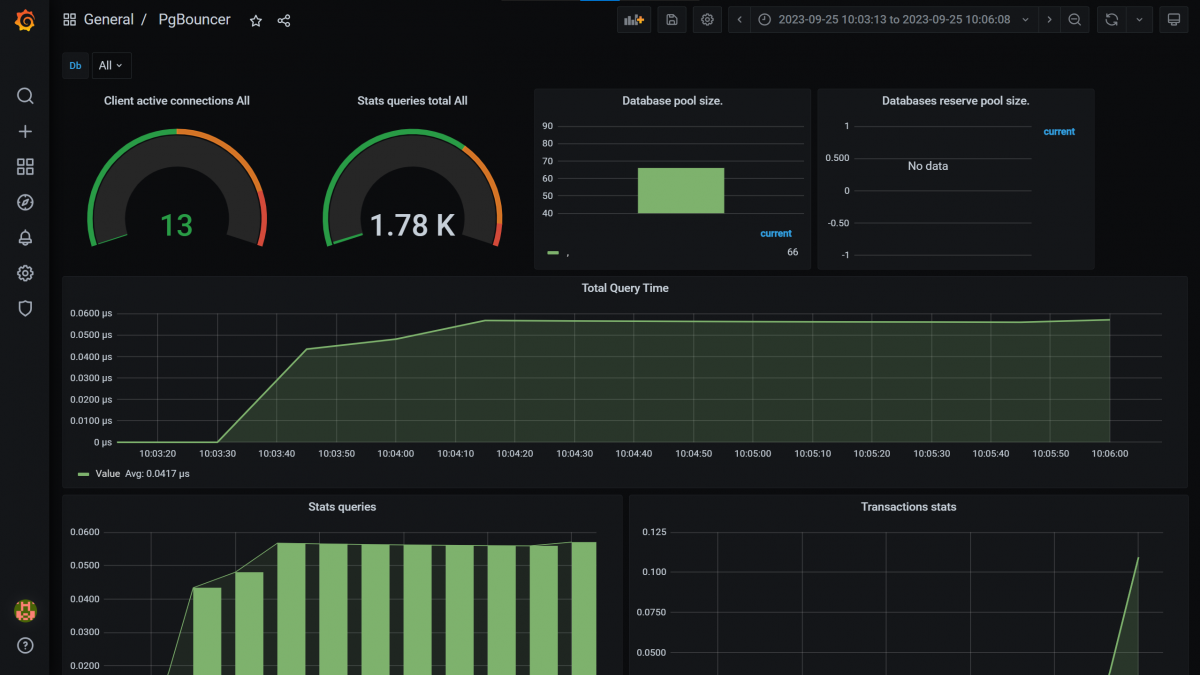1200x675 pixels.
Task: Star the PgBouncer dashboard as favorite
Action: (255, 19)
